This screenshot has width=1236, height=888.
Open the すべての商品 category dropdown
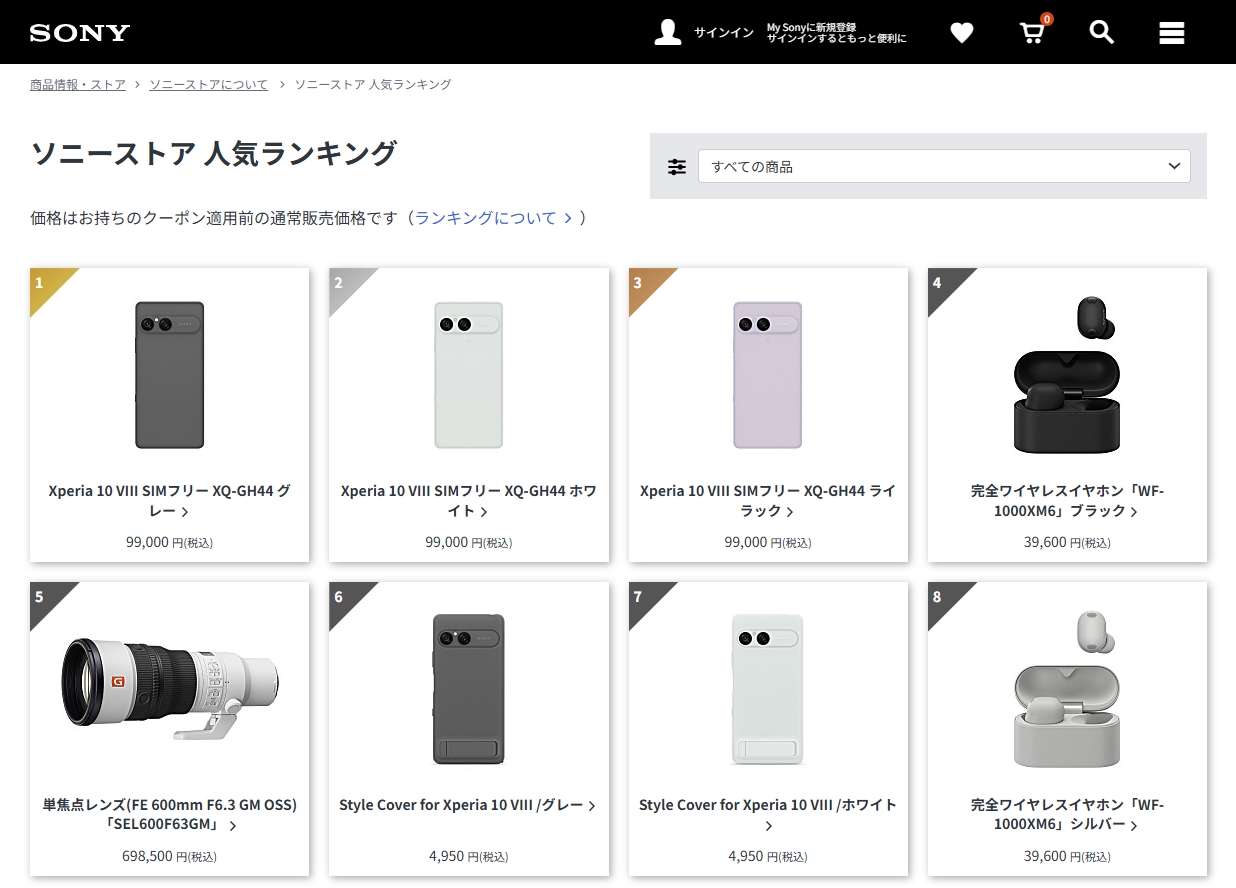(944, 166)
